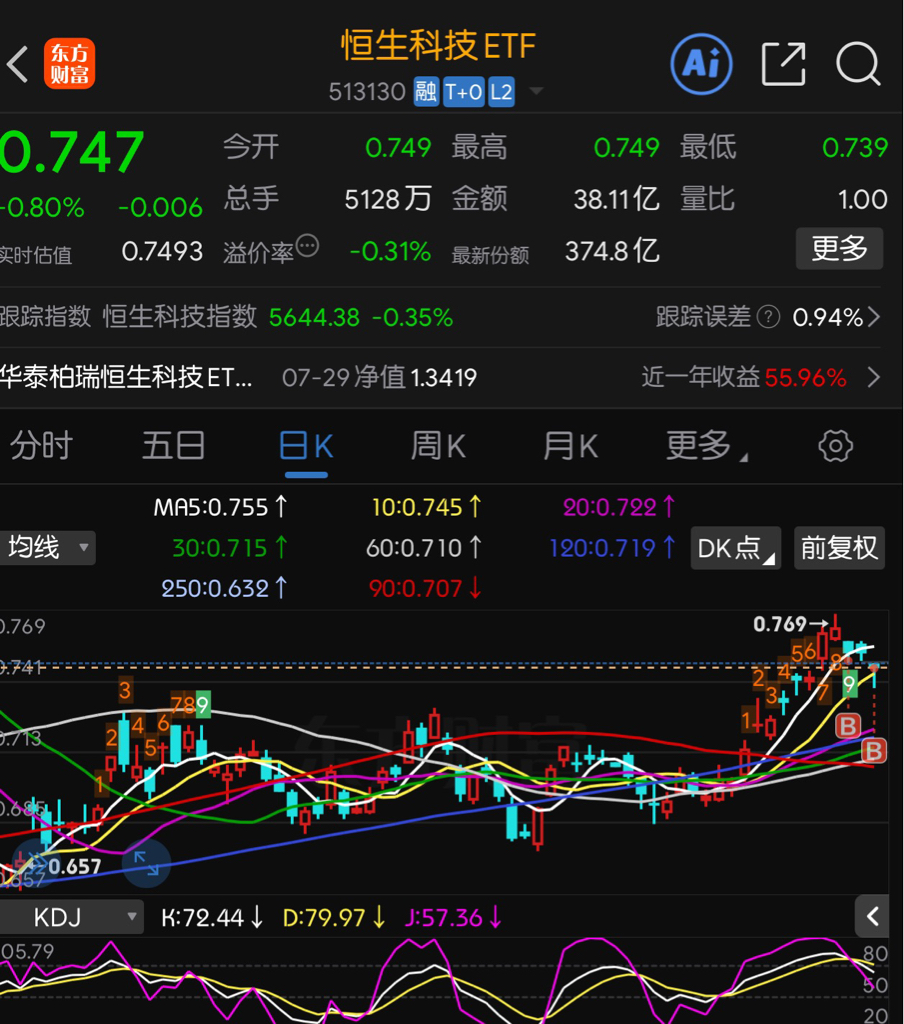904x1024 pixels.
Task: Open chart settings gear icon
Action: [x=835, y=446]
